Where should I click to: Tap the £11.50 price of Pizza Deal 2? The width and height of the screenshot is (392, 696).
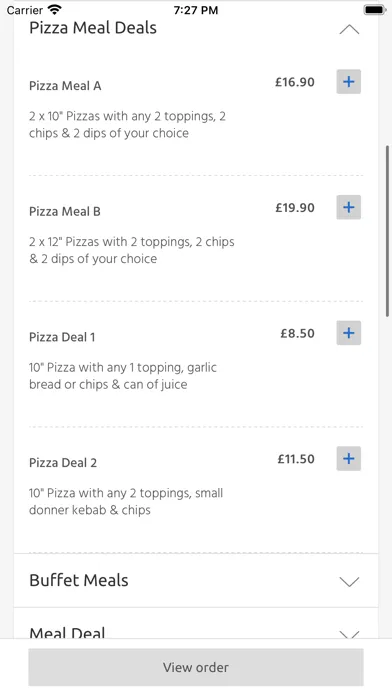coord(296,459)
